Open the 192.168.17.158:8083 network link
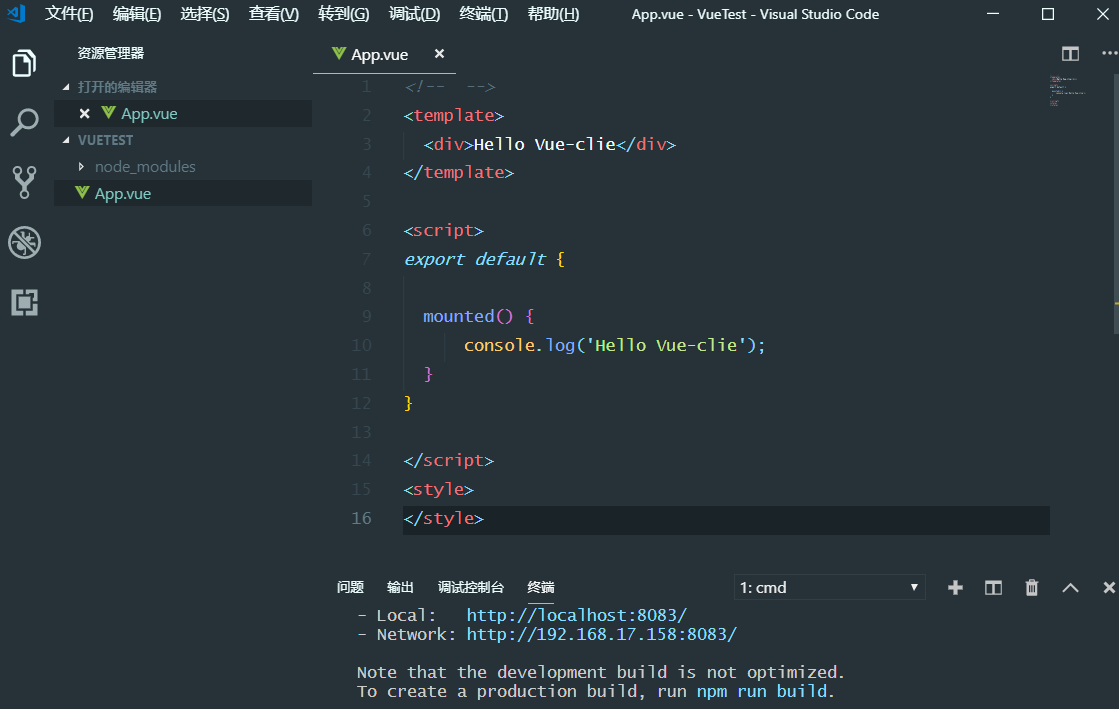This screenshot has height=709, width=1119. [x=602, y=635]
